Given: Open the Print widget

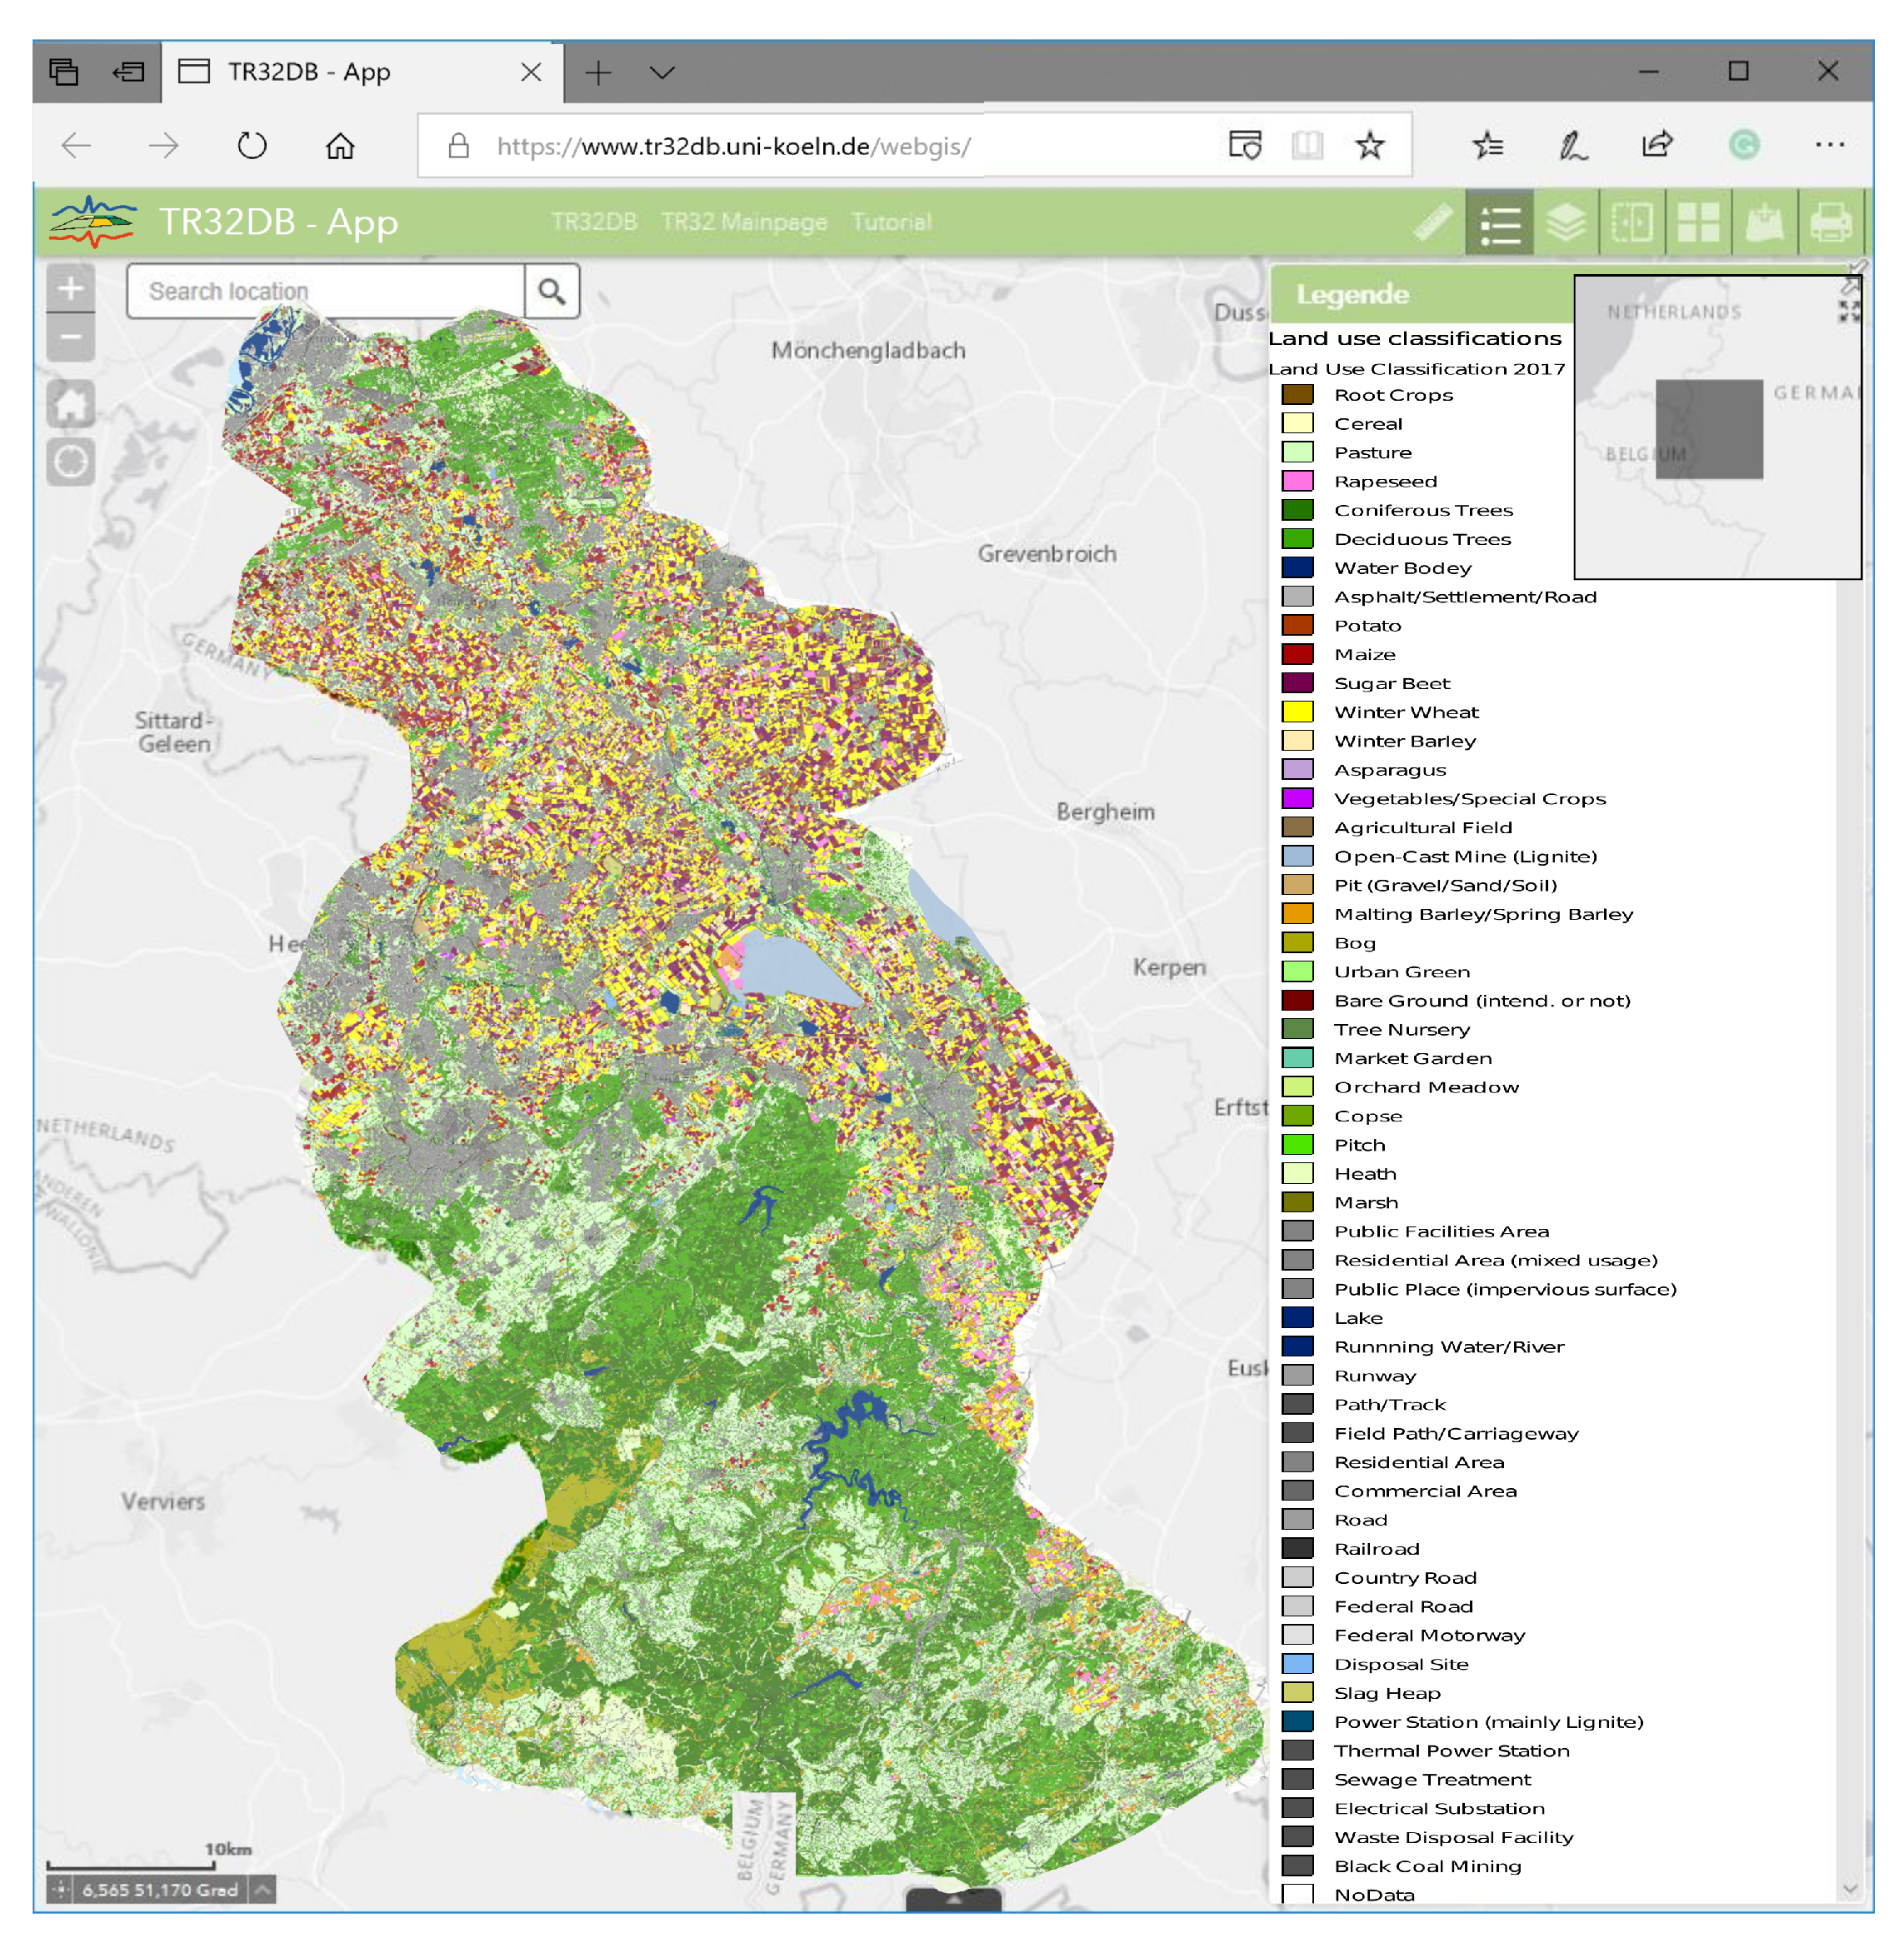Looking at the screenshot, I should [x=1830, y=222].
